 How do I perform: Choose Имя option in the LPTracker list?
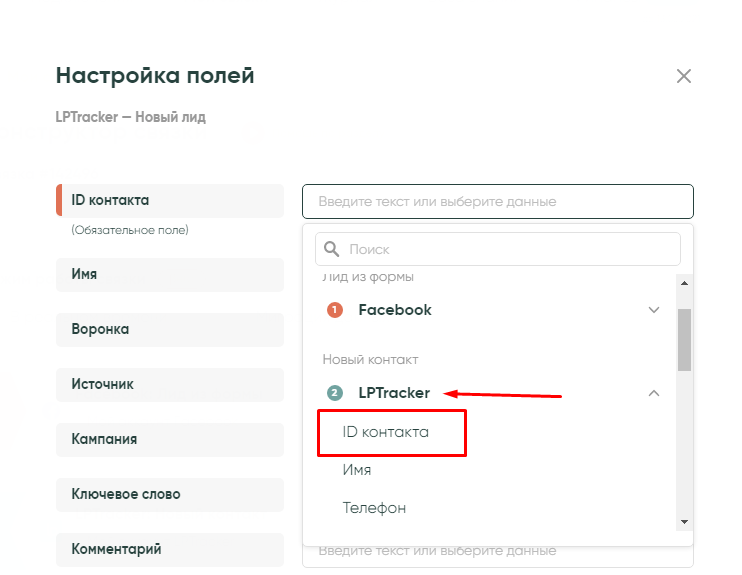point(357,470)
